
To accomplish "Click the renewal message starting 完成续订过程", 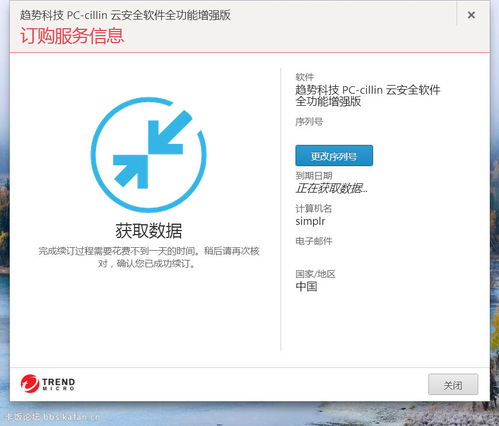I will [149, 257].
